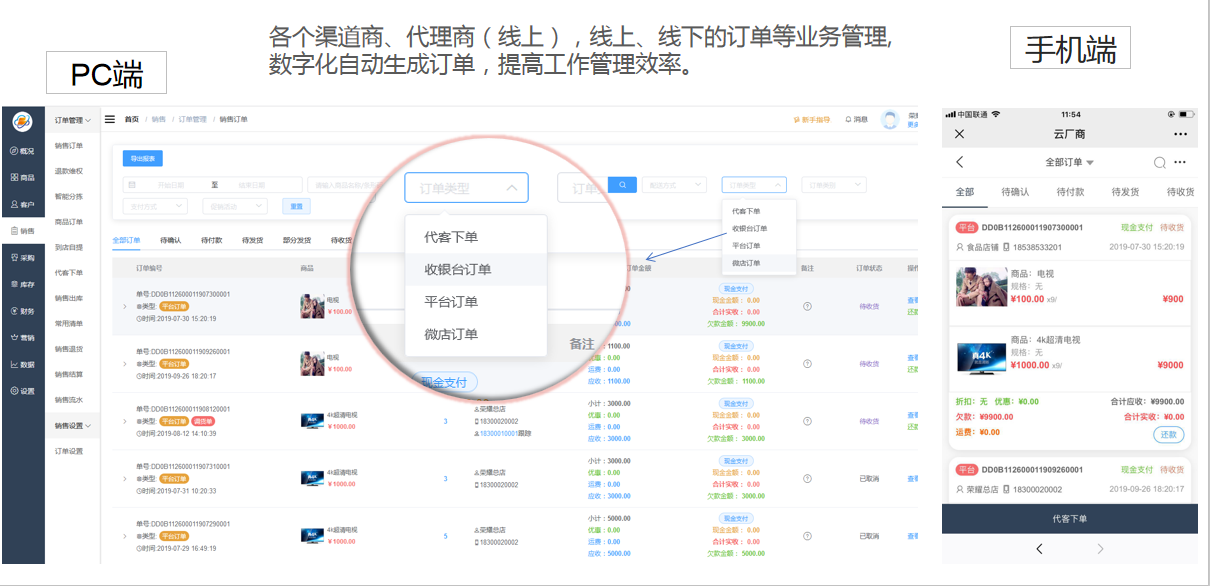This screenshot has width=1210, height=586.
Task: Open 客户 customers in the PC sidebar
Action: point(22,204)
